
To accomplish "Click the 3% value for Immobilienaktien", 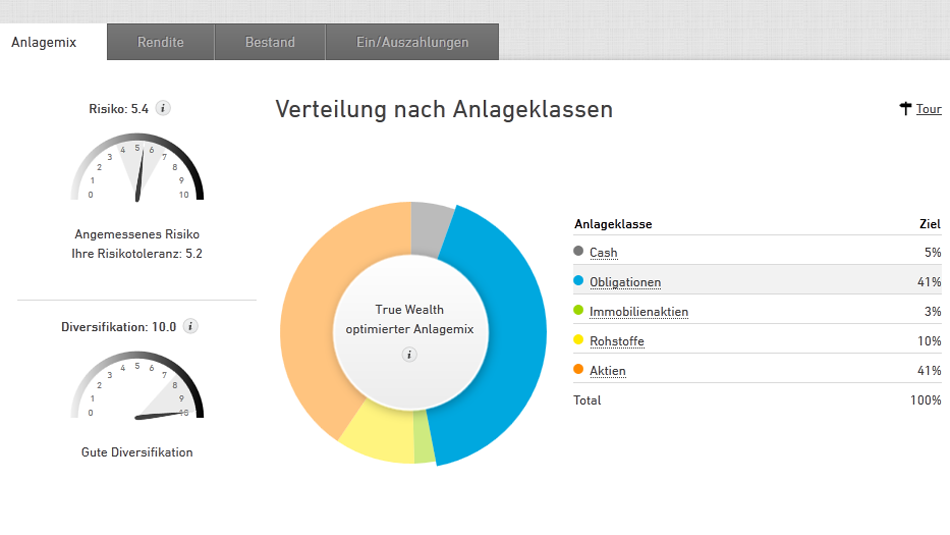I will point(933,312).
